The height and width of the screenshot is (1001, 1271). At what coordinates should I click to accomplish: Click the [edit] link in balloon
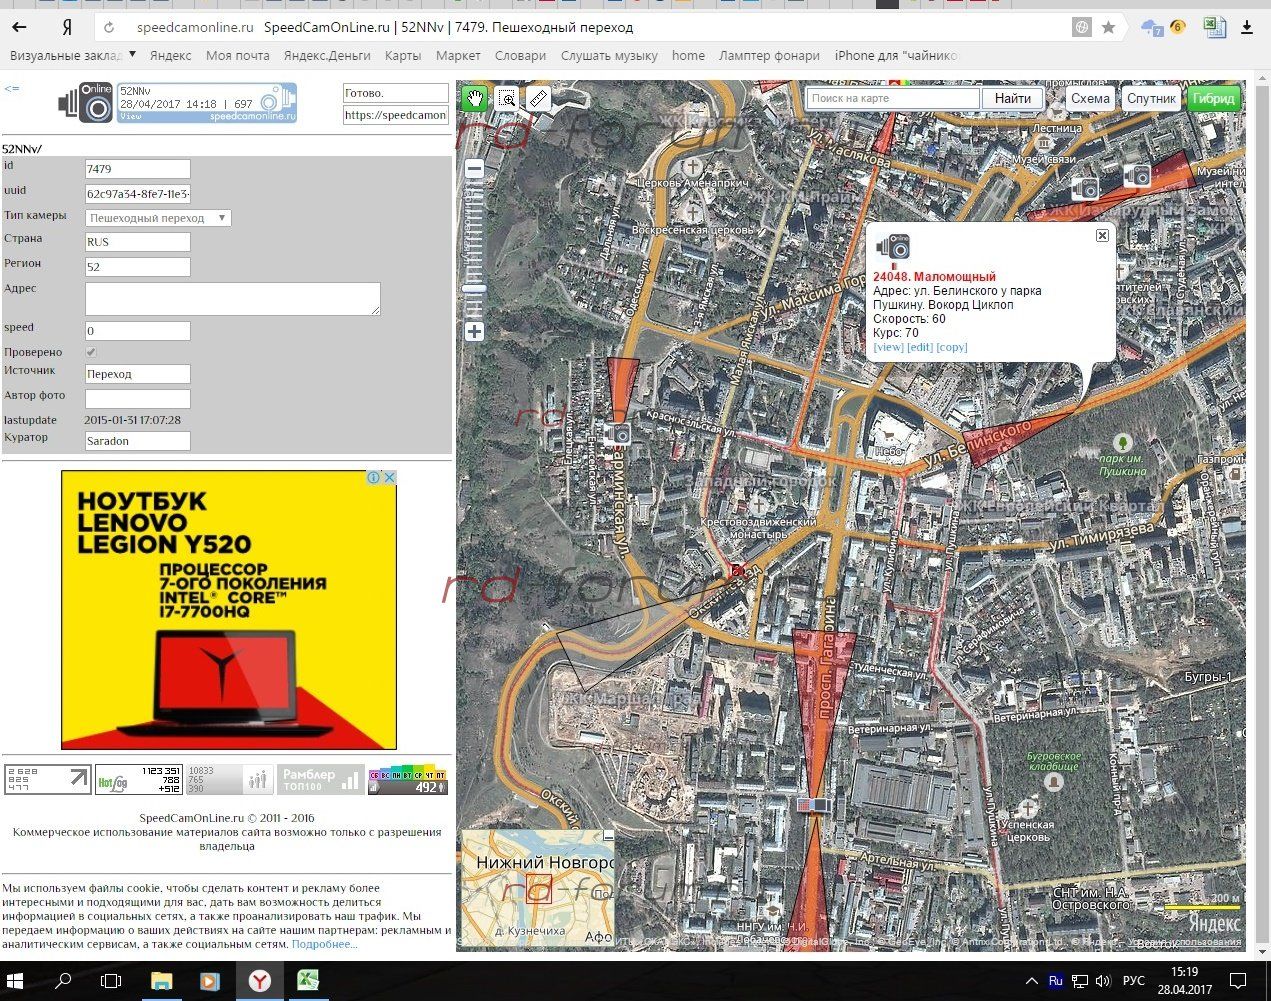920,347
